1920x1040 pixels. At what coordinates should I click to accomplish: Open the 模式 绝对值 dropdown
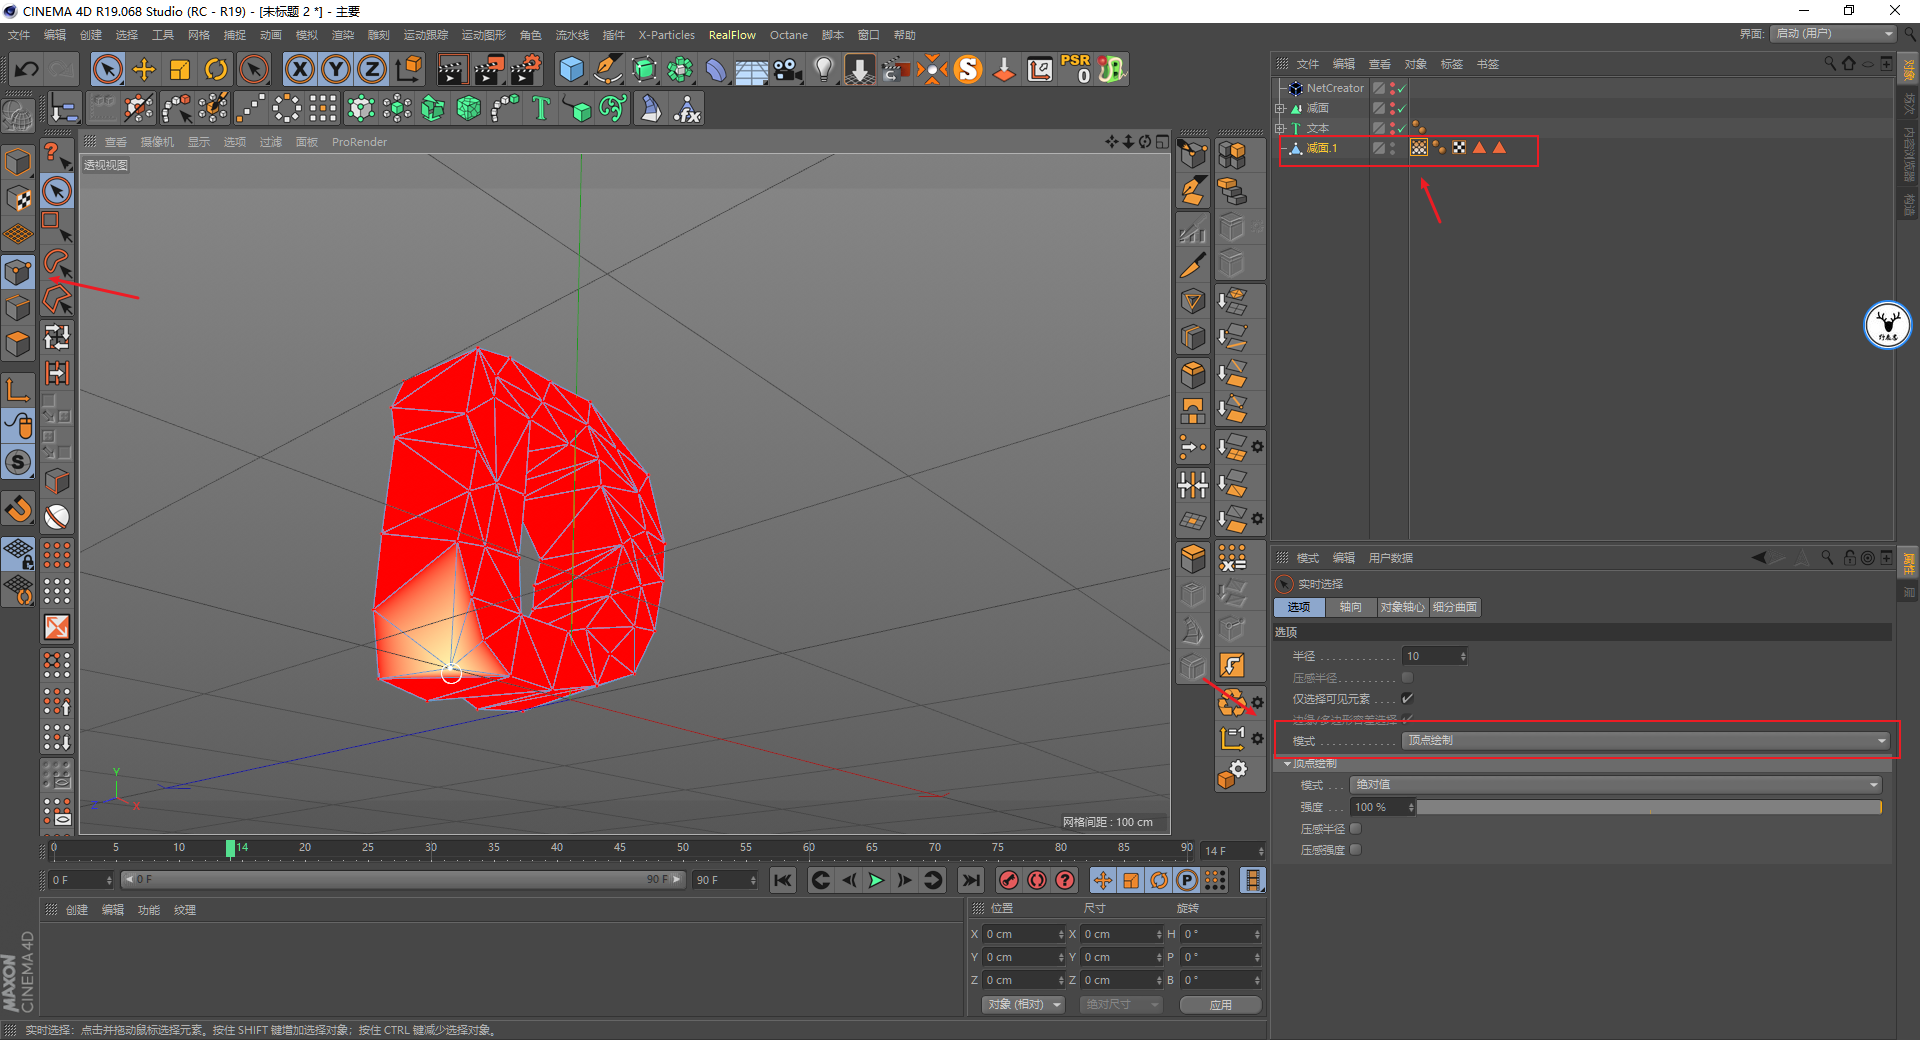coord(1615,784)
